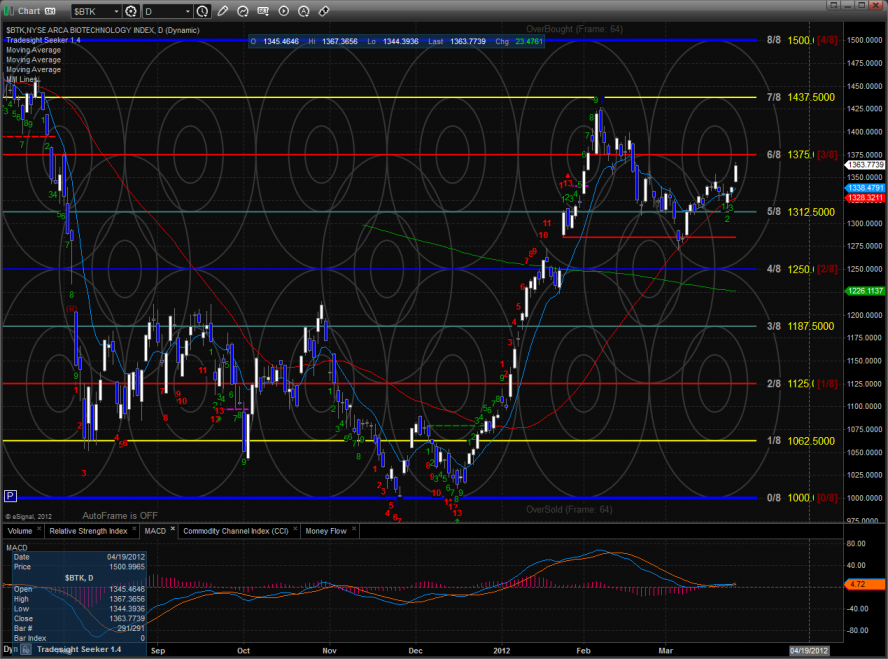Close the MACD indicator tab
The image size is (888, 659).
(x=173, y=530)
